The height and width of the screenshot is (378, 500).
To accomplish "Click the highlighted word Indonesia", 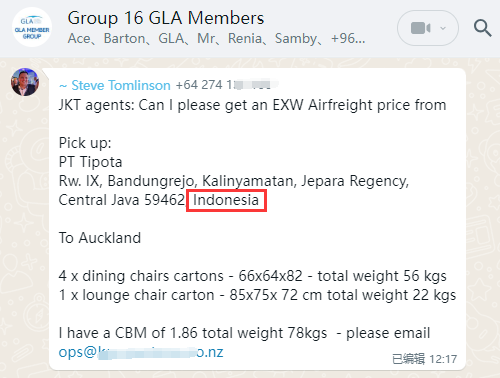I will (226, 200).
